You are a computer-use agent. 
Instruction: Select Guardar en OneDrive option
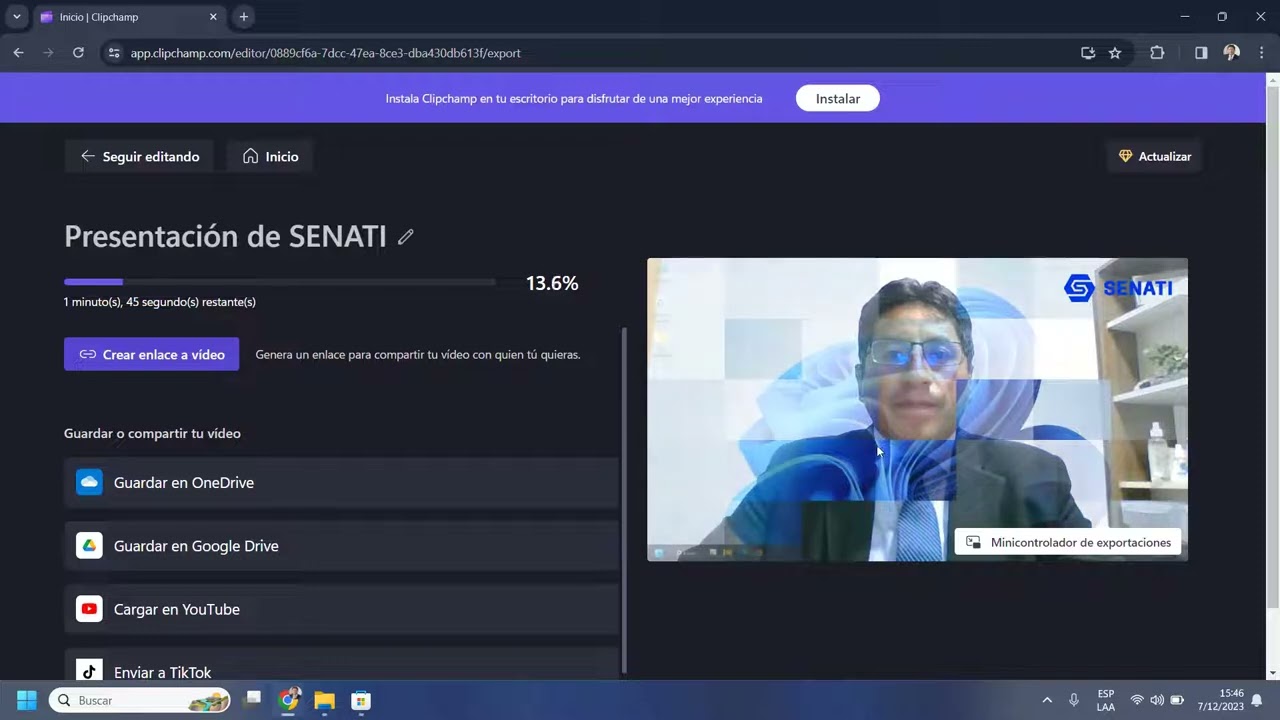point(341,483)
